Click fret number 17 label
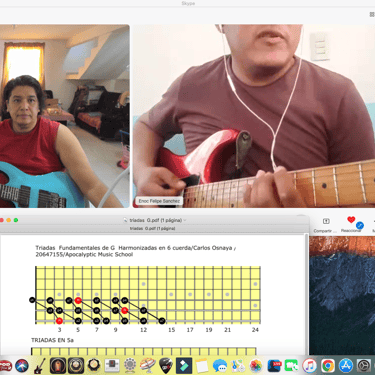 point(190,330)
